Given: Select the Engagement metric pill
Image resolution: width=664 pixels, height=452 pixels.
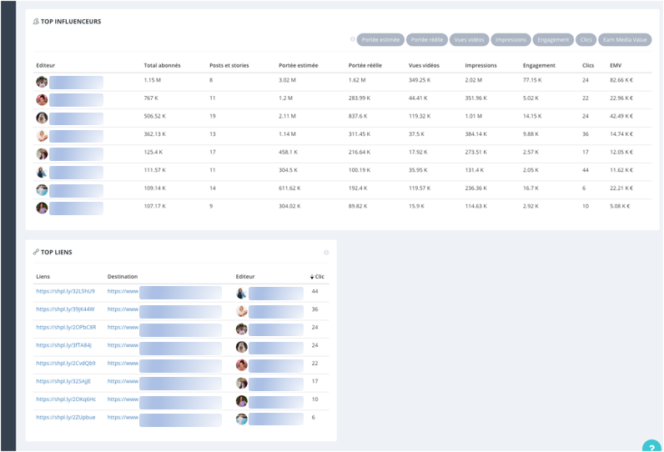Looking at the screenshot, I should tap(552, 40).
